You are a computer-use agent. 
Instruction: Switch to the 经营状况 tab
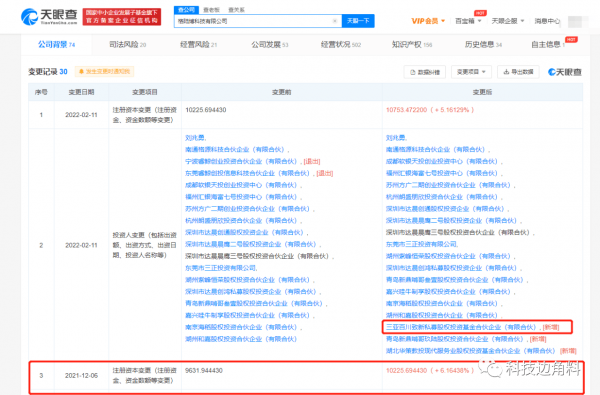[x=341, y=45]
